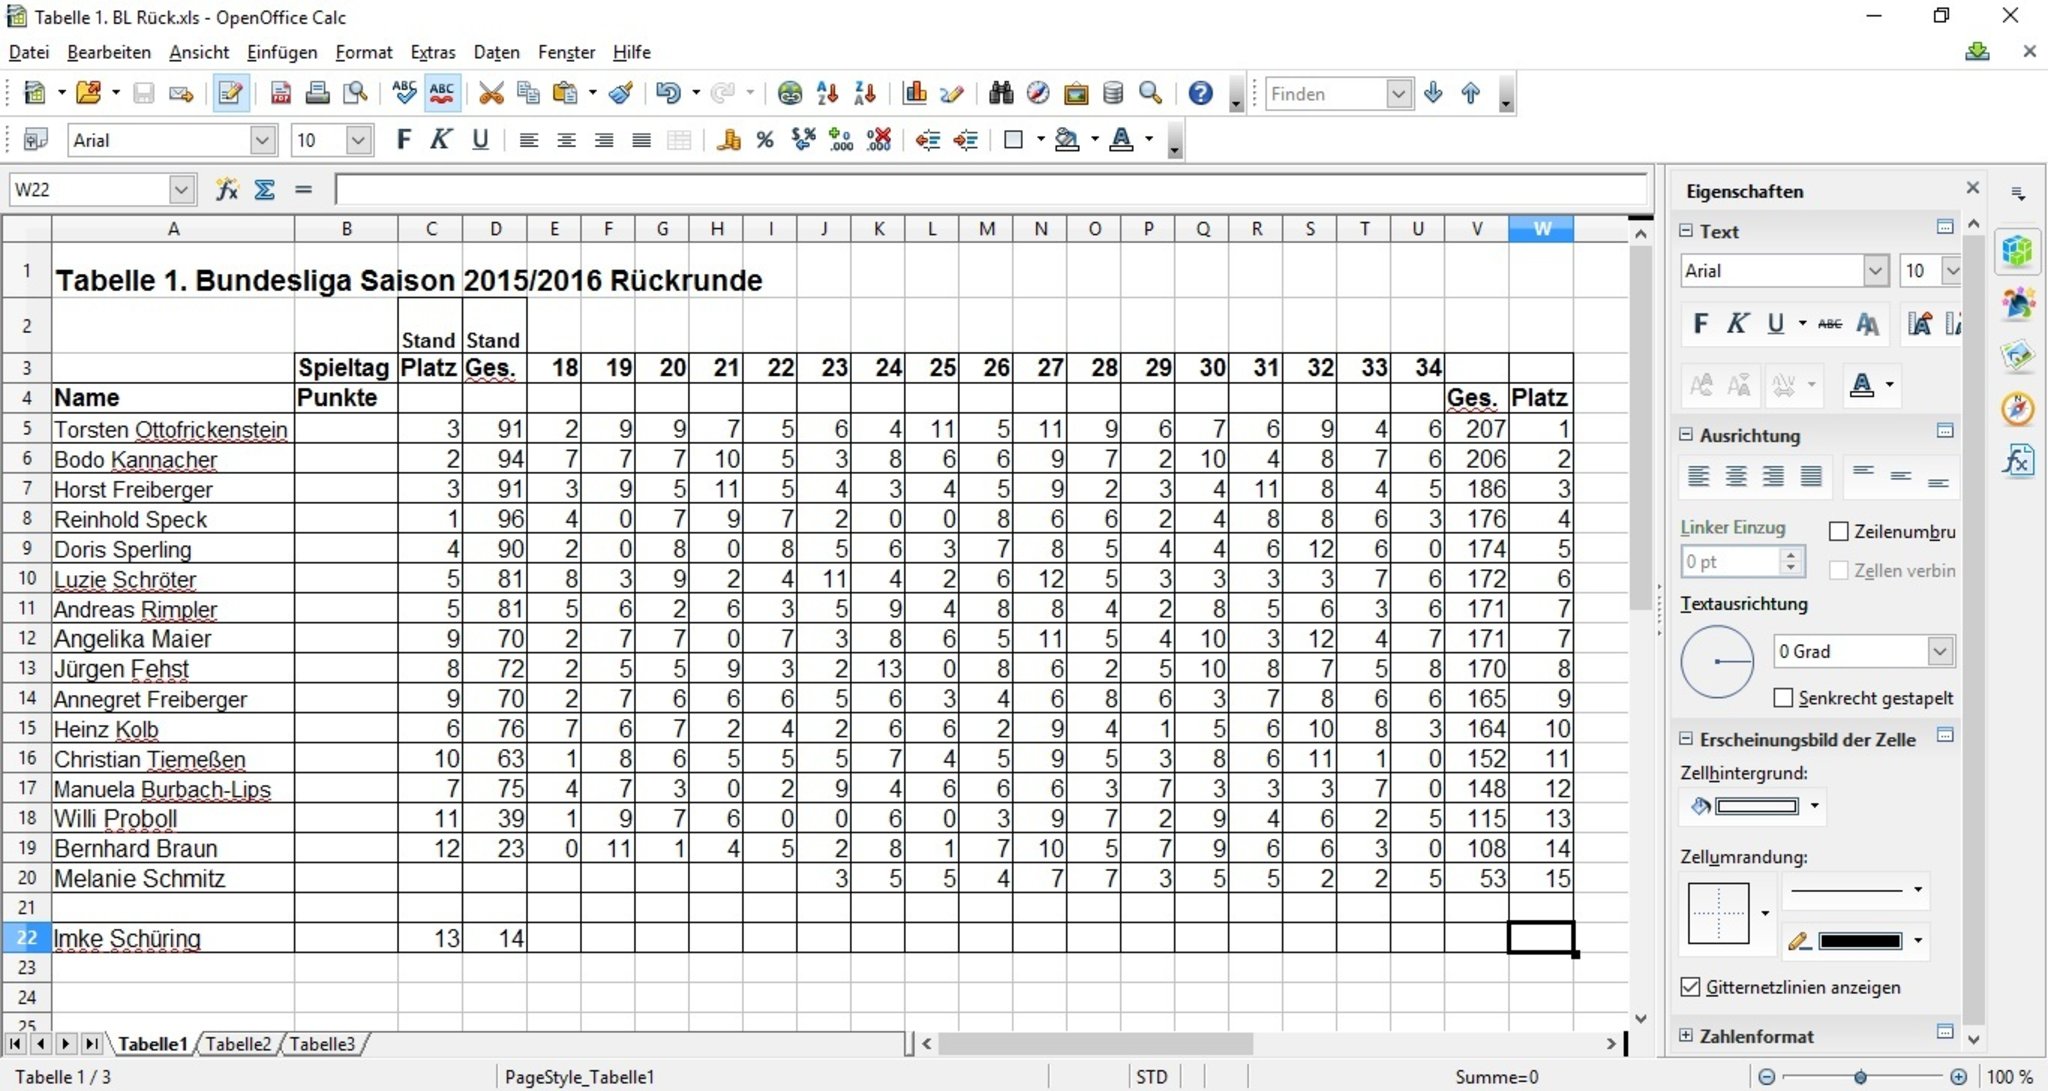Image resolution: width=2048 pixels, height=1091 pixels.
Task: Check the Senkrecht gestapelt checkbox
Action: [x=1782, y=698]
